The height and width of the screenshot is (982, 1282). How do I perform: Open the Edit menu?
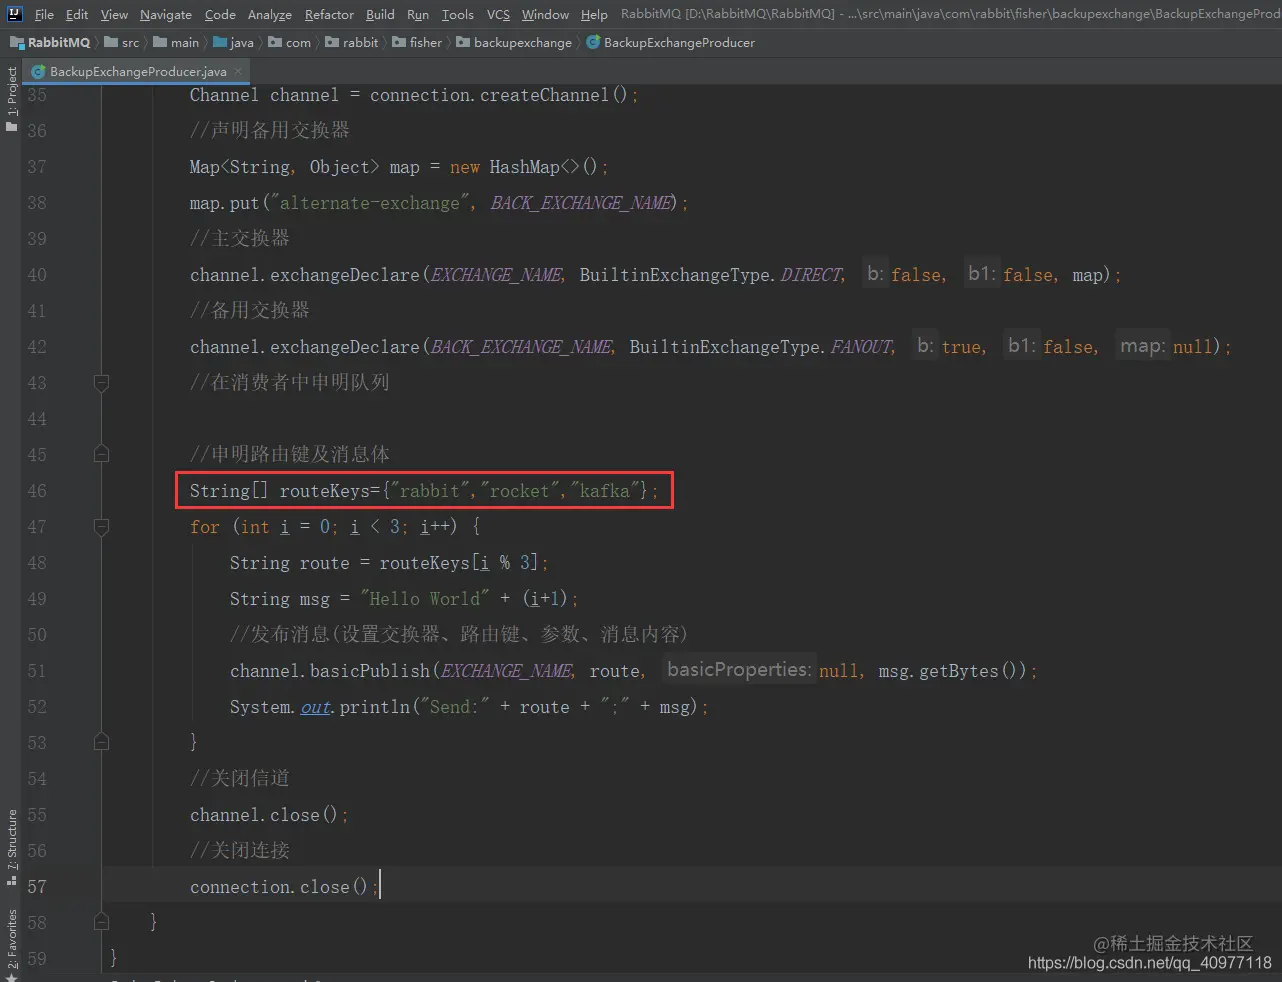pyautogui.click(x=77, y=14)
